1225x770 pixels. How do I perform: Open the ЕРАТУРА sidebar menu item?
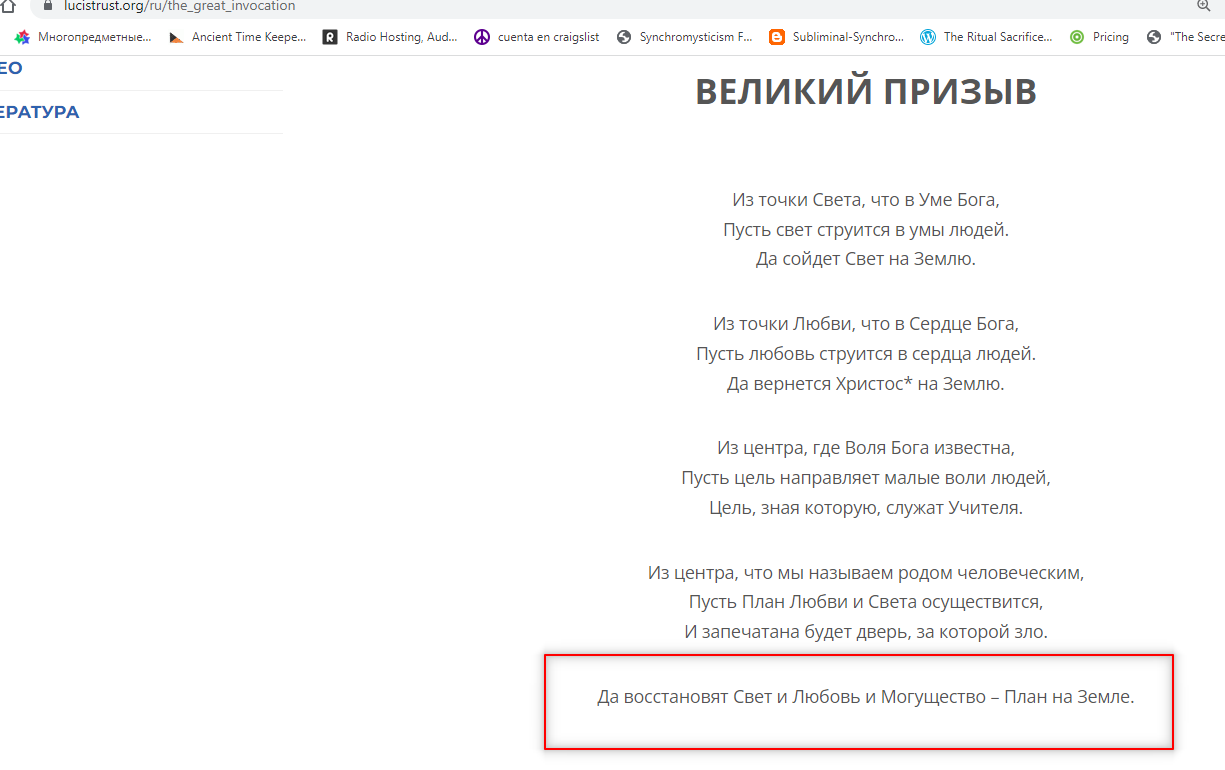click(39, 112)
